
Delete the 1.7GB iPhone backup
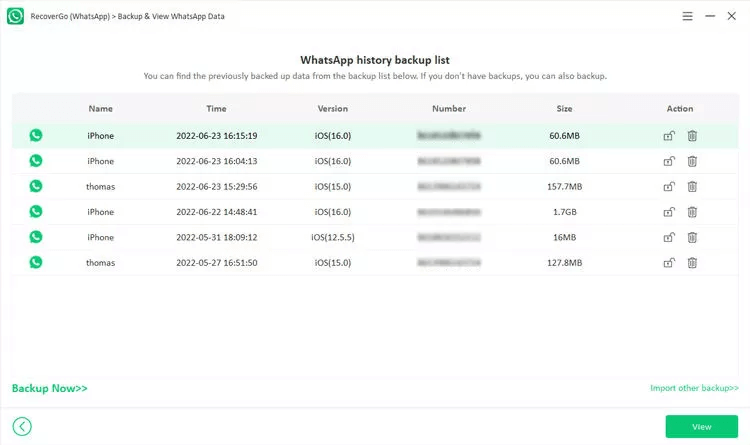click(x=692, y=212)
